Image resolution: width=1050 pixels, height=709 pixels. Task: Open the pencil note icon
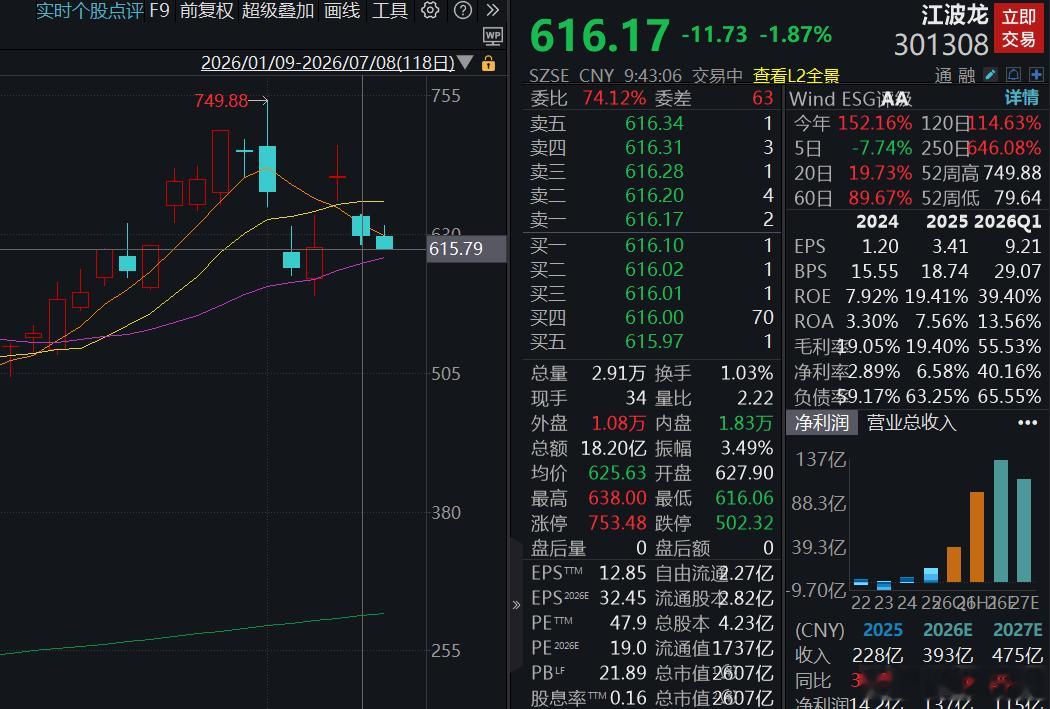990,75
